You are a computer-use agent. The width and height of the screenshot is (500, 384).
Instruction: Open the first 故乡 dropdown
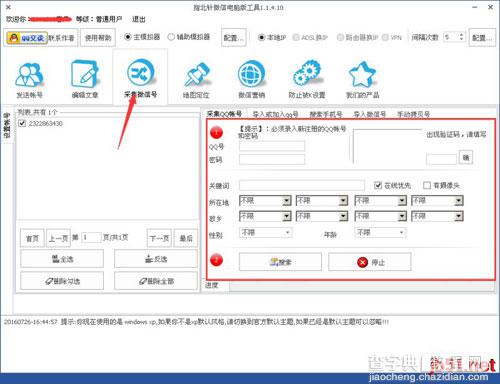click(265, 216)
